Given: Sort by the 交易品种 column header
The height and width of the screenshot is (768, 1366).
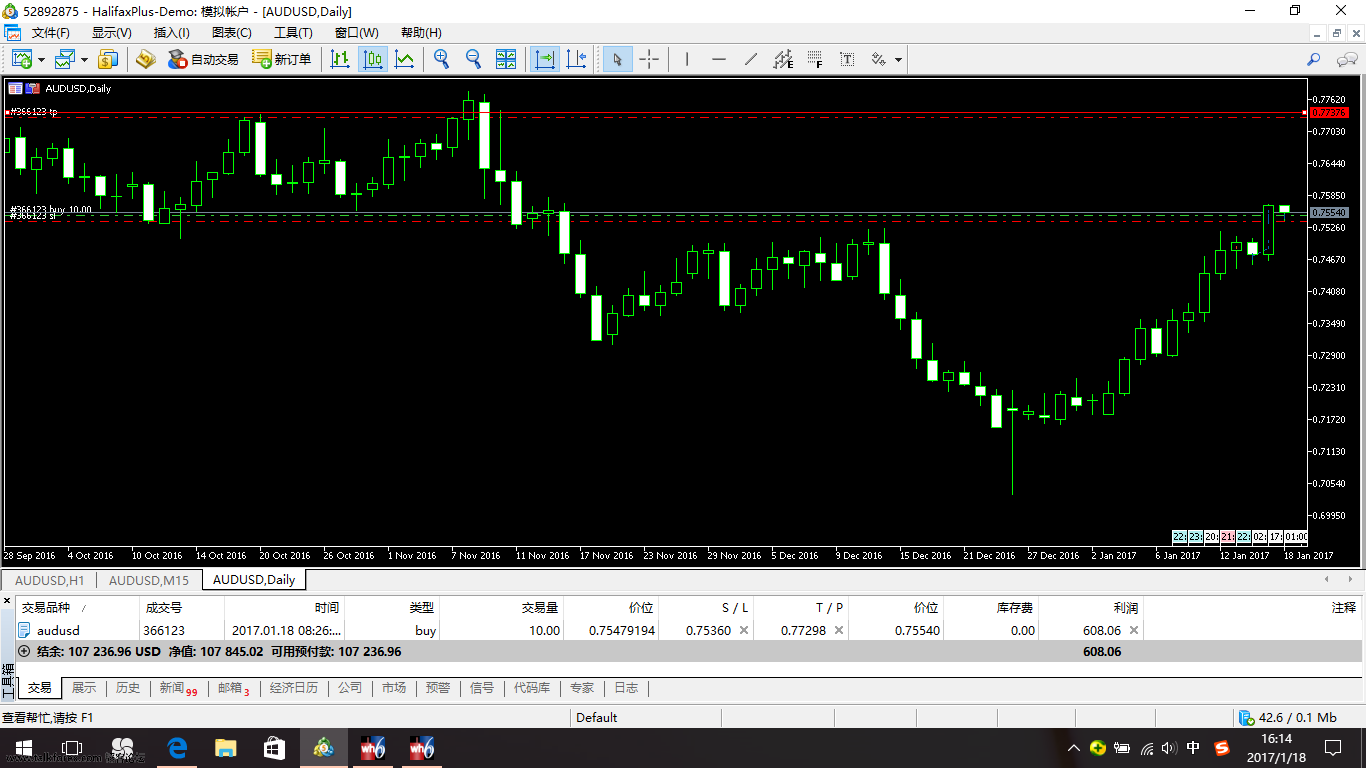Looking at the screenshot, I should [x=77, y=607].
